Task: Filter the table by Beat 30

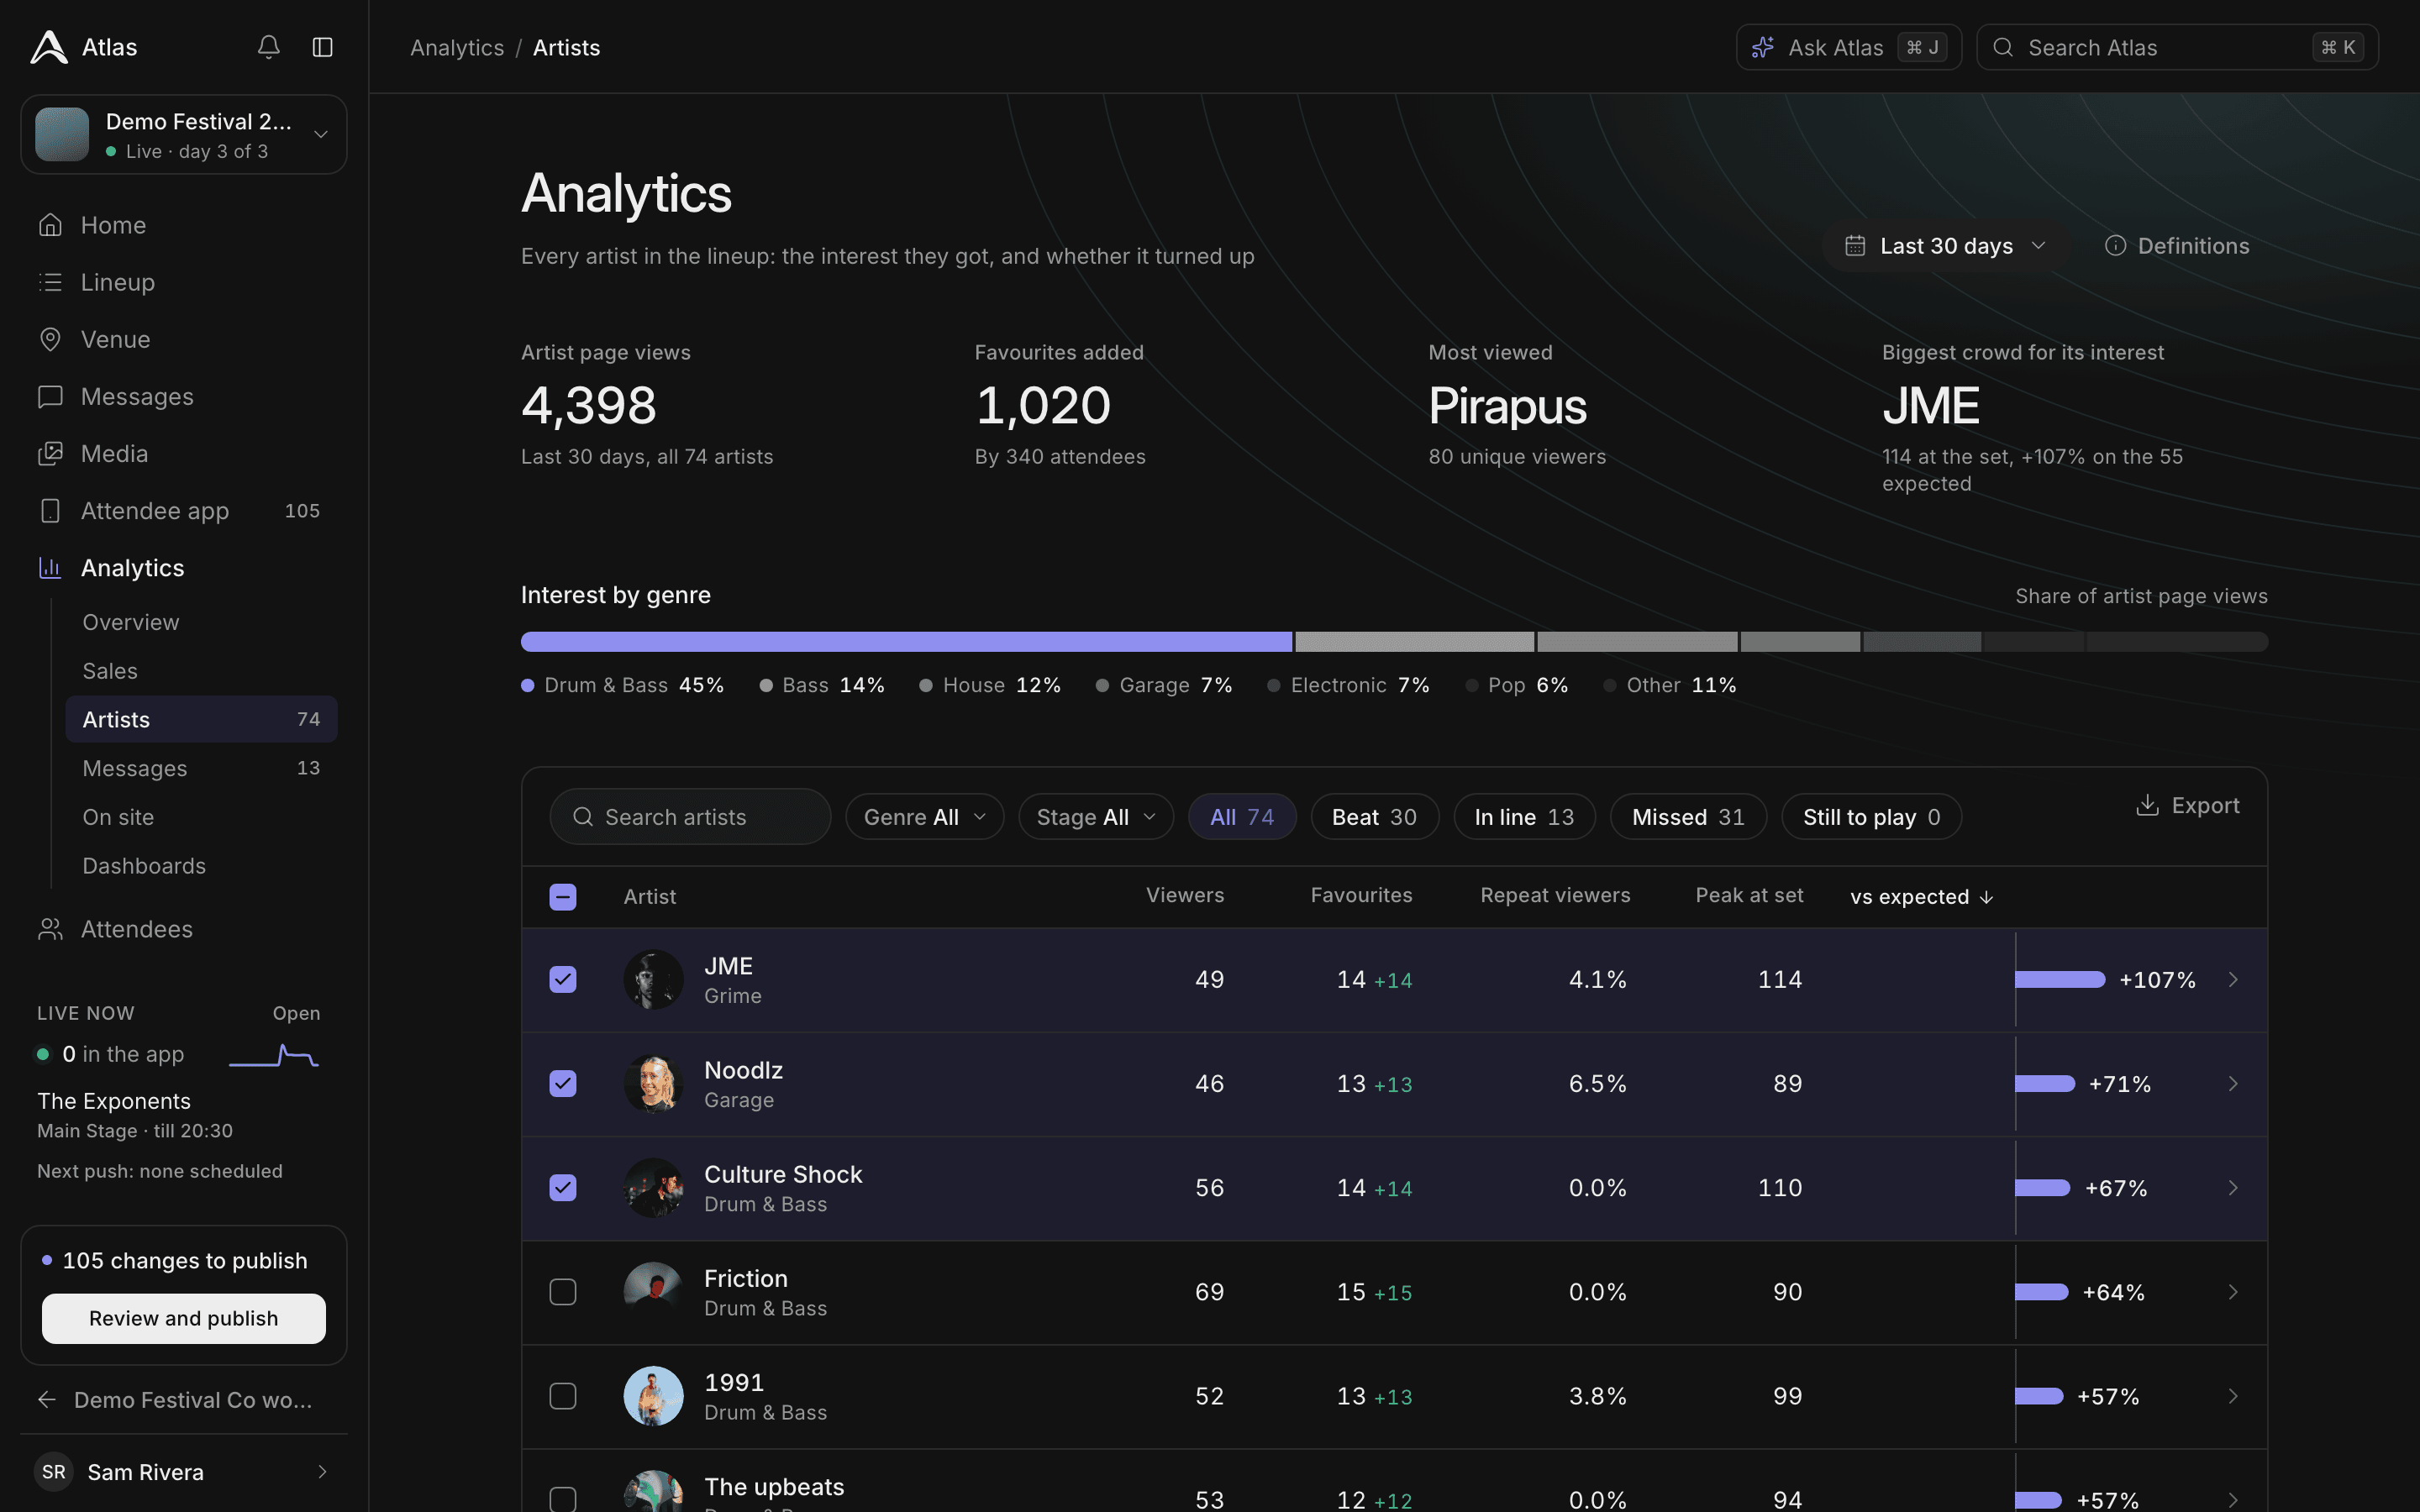Action: pos(1374,817)
